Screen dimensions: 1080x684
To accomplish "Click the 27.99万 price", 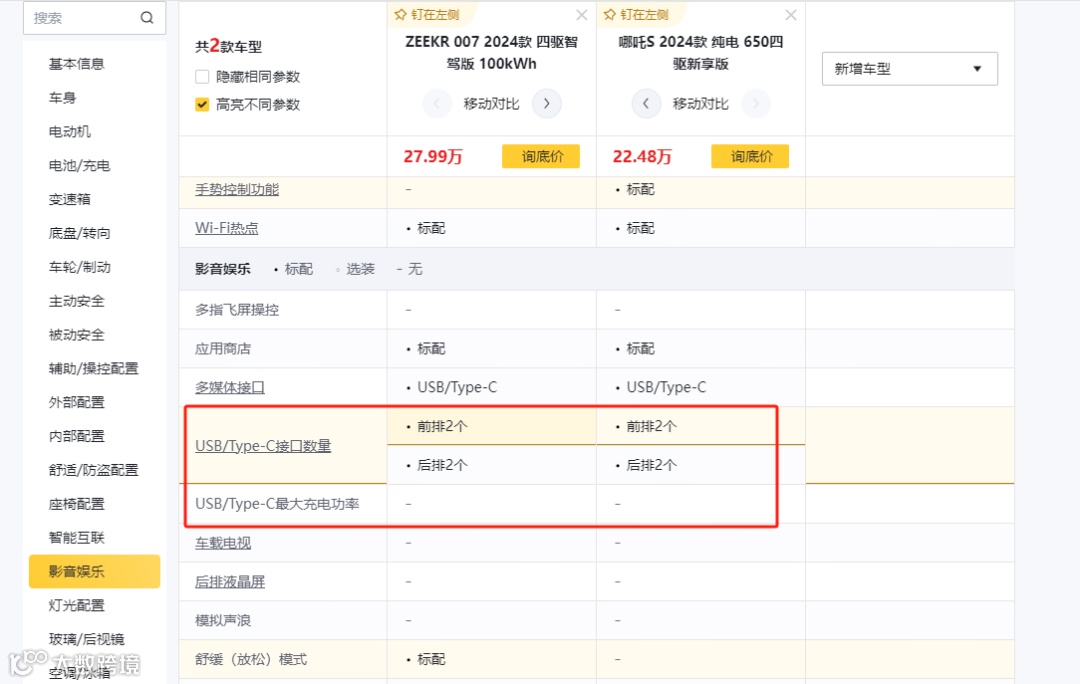I will pos(433,156).
